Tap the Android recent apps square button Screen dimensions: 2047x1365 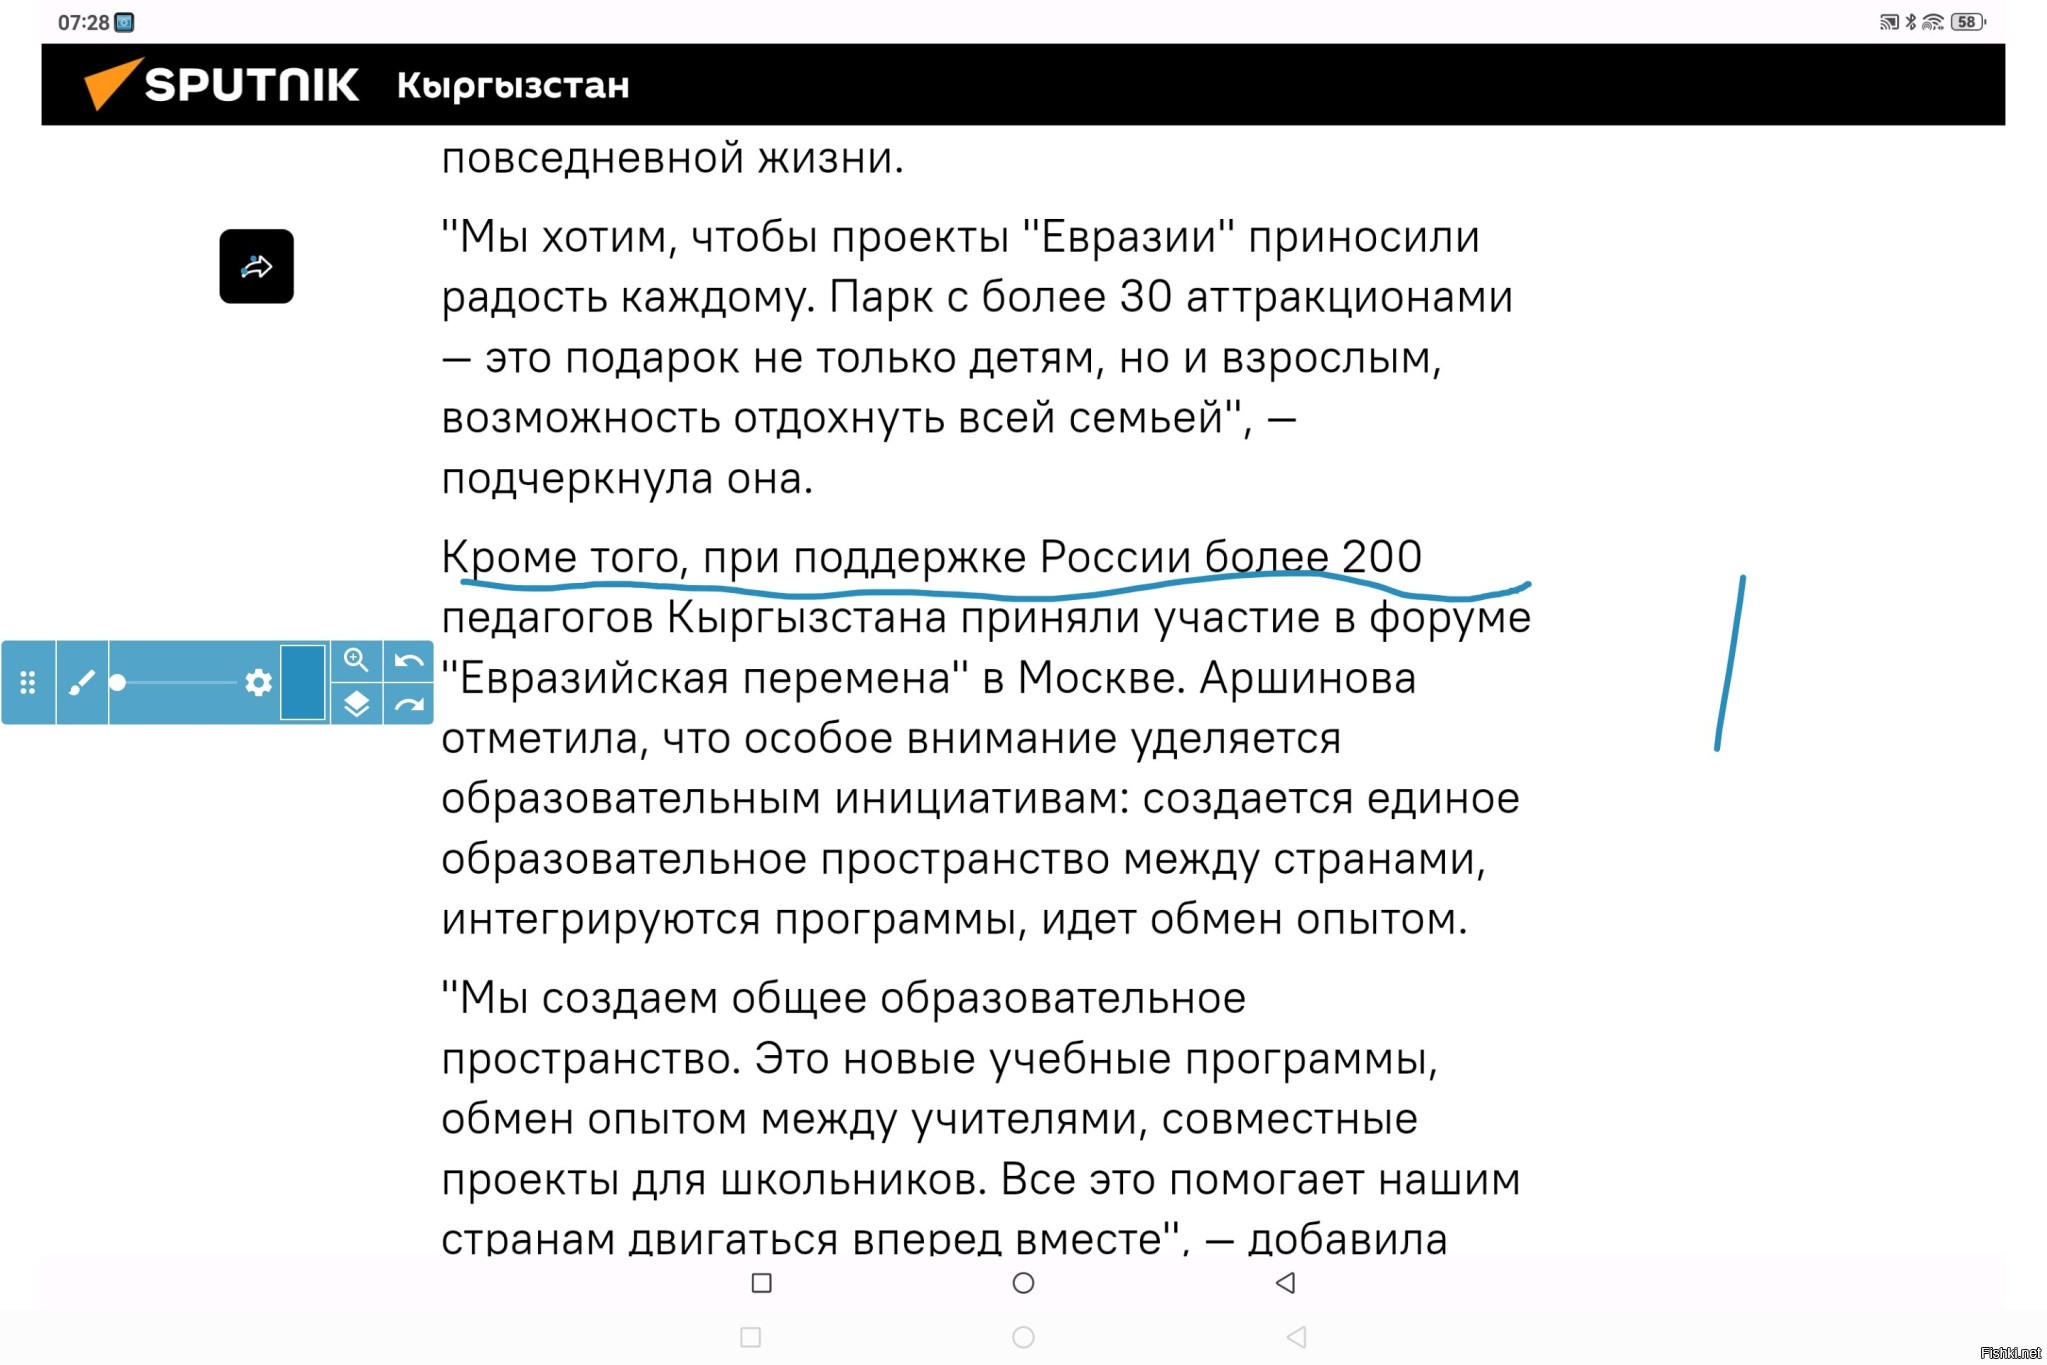coord(761,1282)
